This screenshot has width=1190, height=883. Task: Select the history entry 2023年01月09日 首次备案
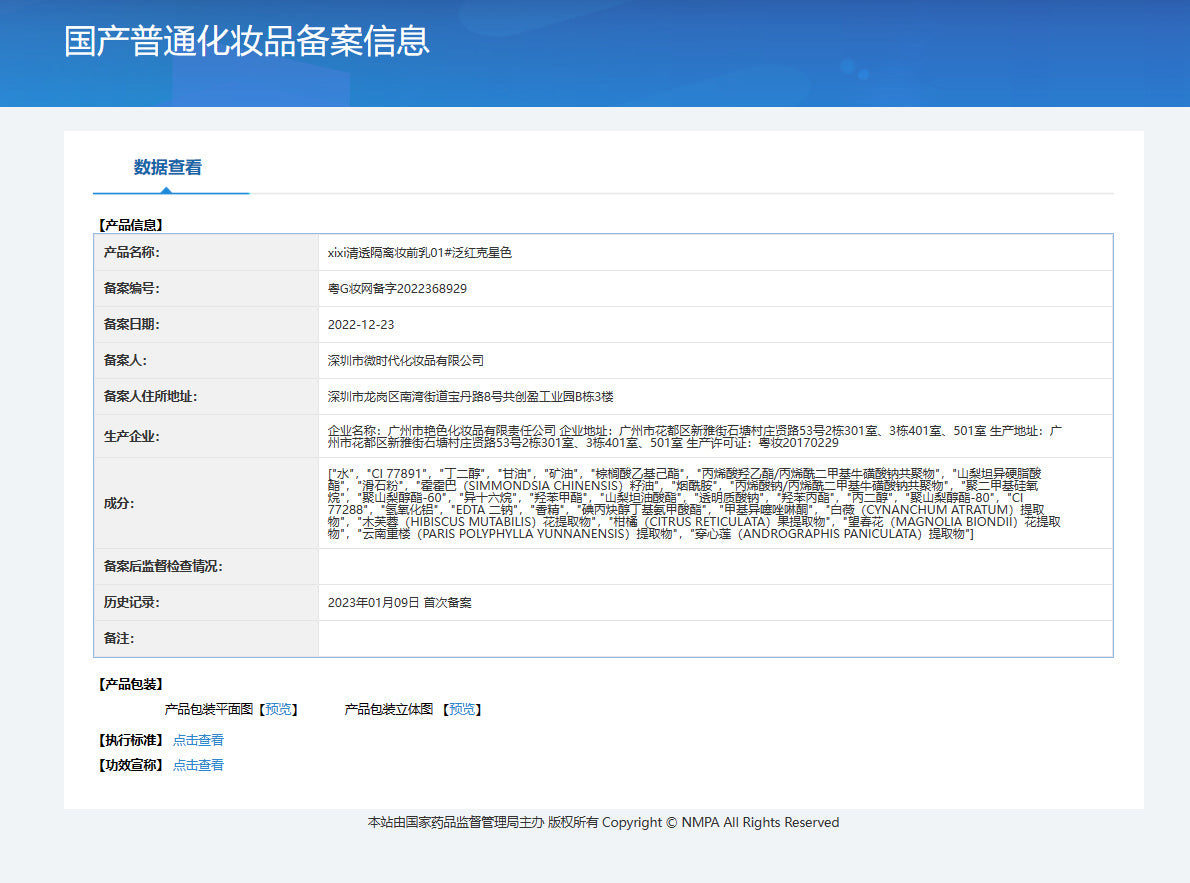coord(400,603)
